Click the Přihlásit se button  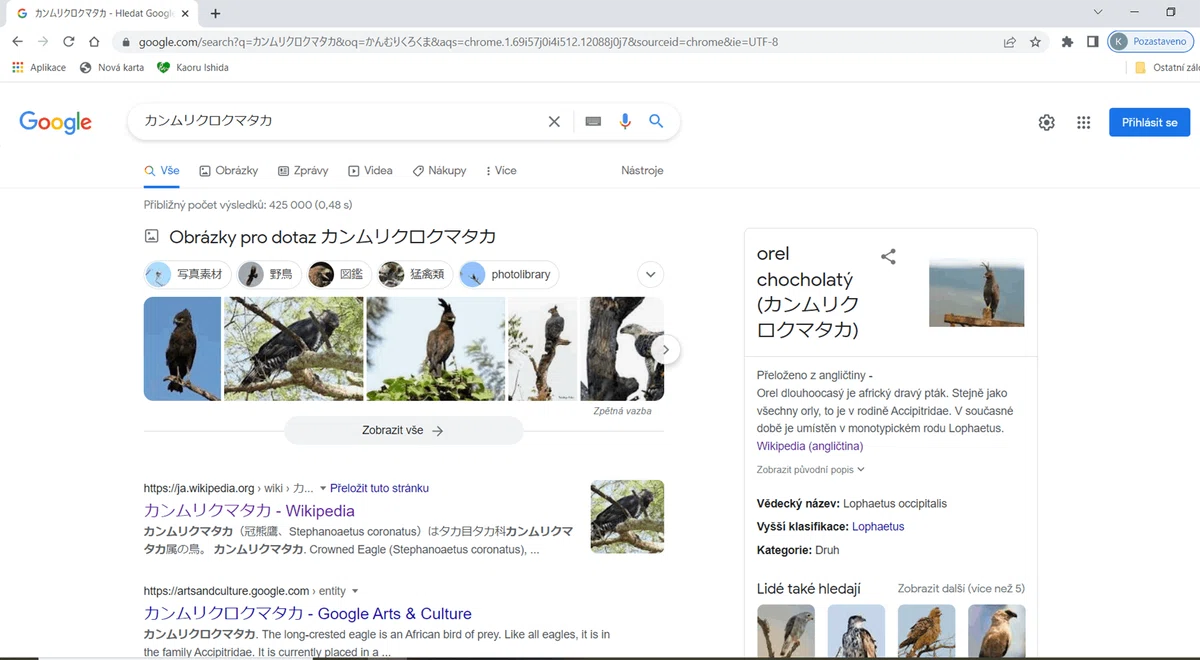click(x=1149, y=122)
